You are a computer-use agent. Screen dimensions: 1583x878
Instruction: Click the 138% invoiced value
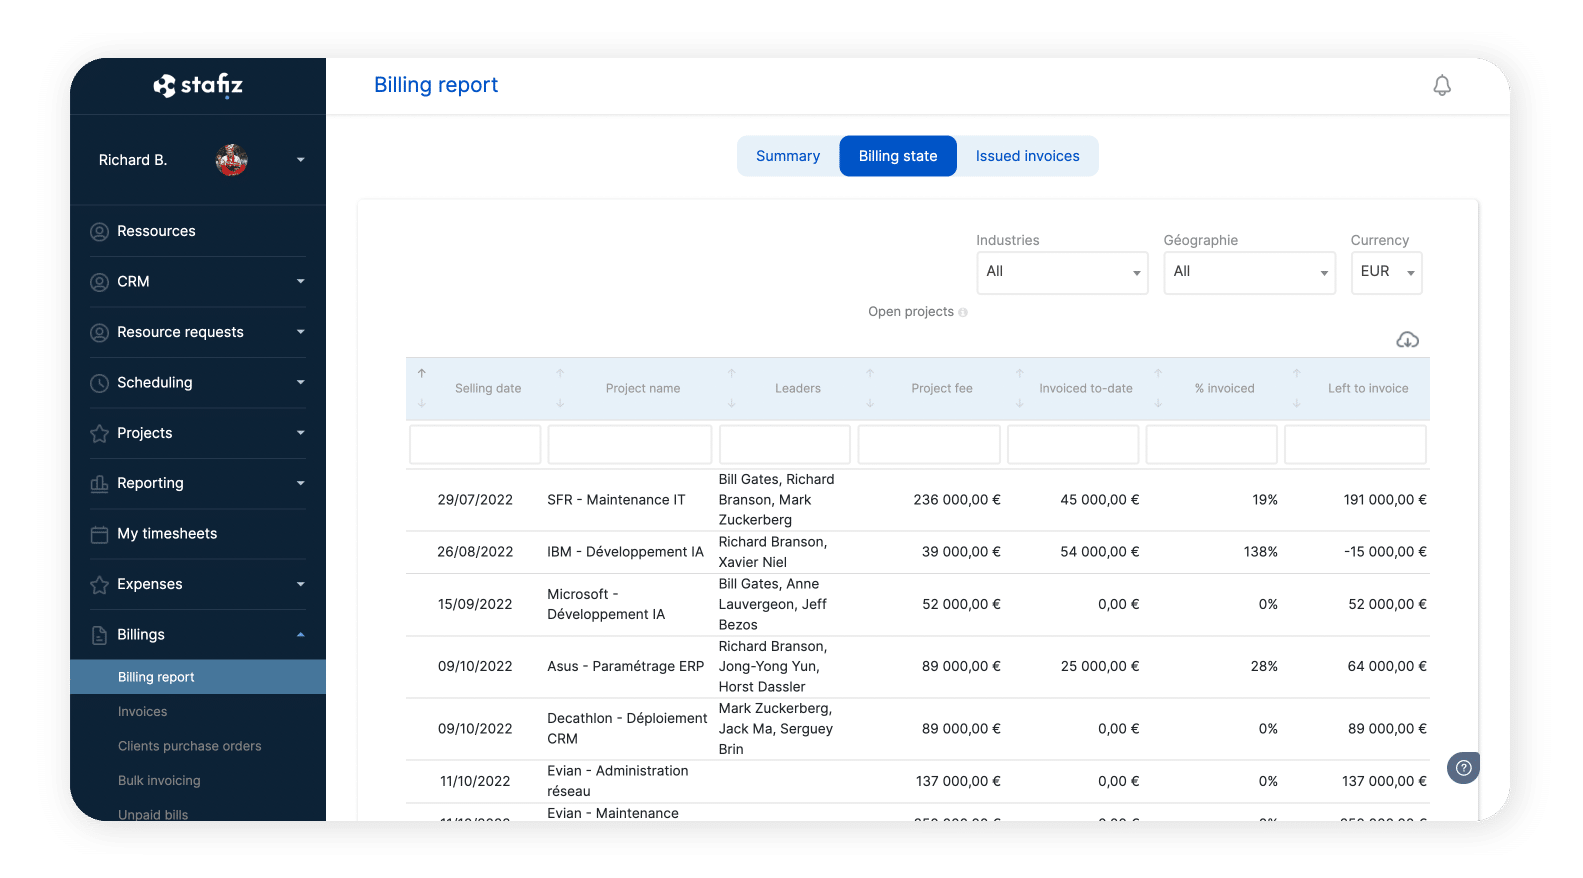point(1261,552)
